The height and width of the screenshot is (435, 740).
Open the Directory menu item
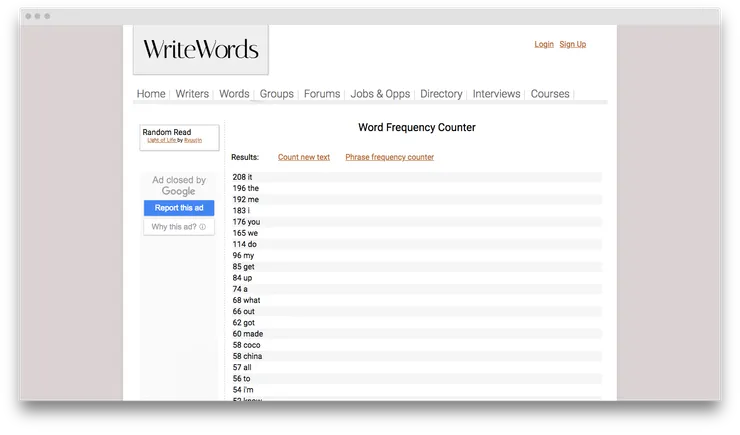pyautogui.click(x=441, y=94)
